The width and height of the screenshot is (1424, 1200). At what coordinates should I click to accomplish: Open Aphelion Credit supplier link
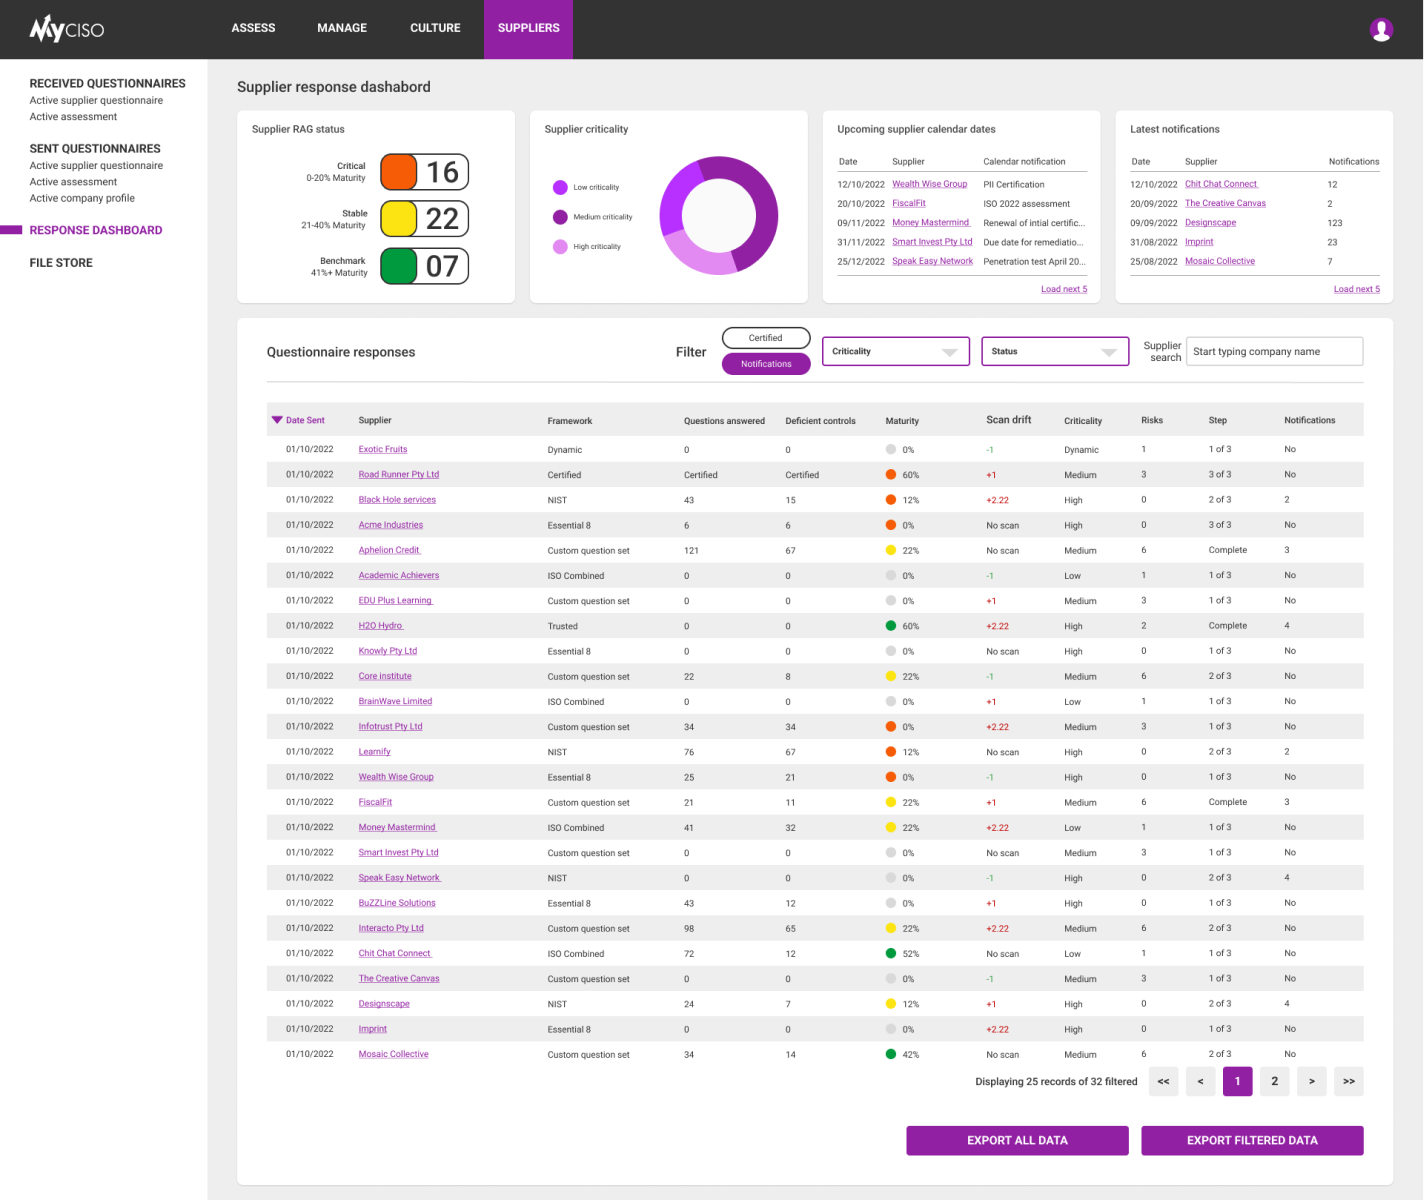pos(390,550)
